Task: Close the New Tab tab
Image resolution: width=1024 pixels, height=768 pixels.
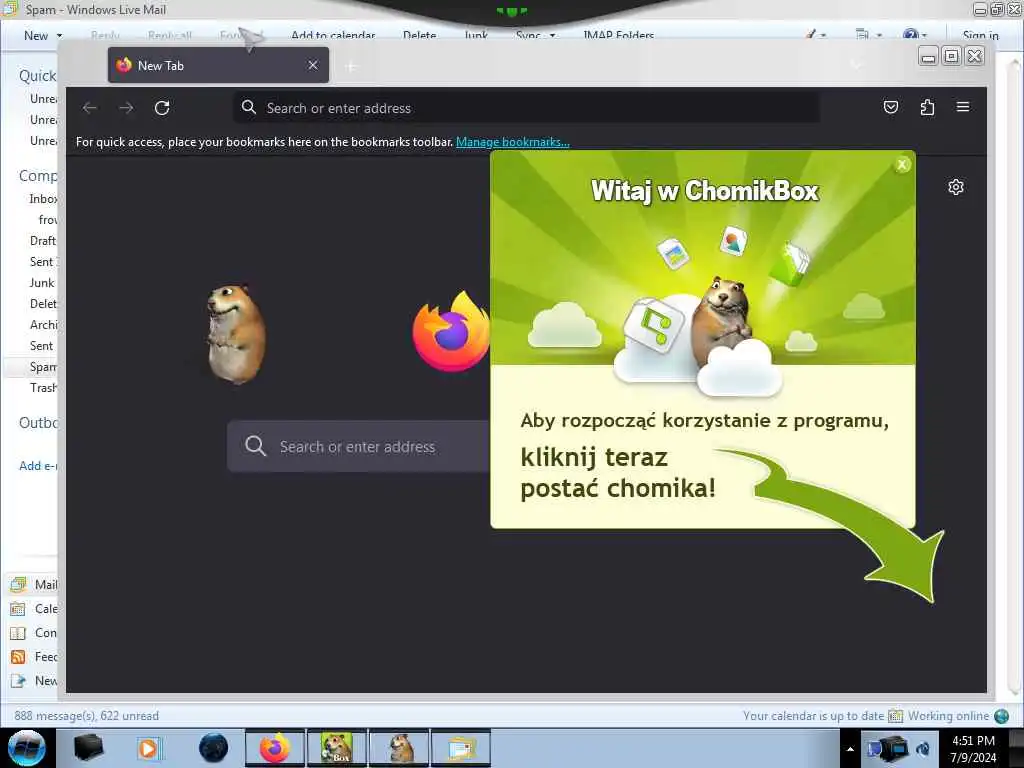Action: coord(313,65)
